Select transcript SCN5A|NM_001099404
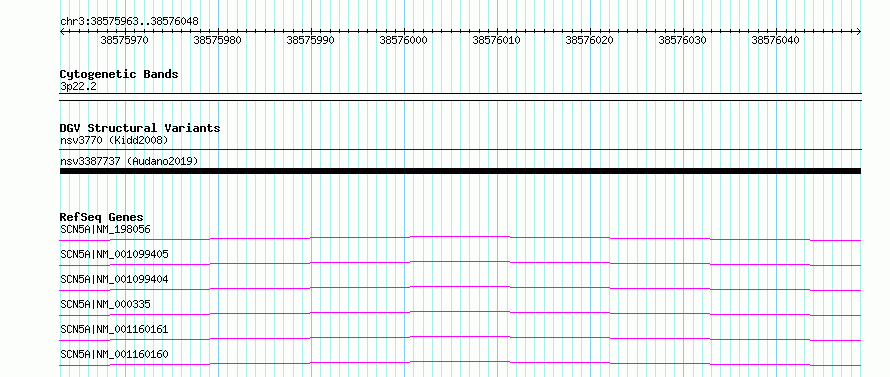Viewport: 890px width, 377px height. tap(114, 279)
